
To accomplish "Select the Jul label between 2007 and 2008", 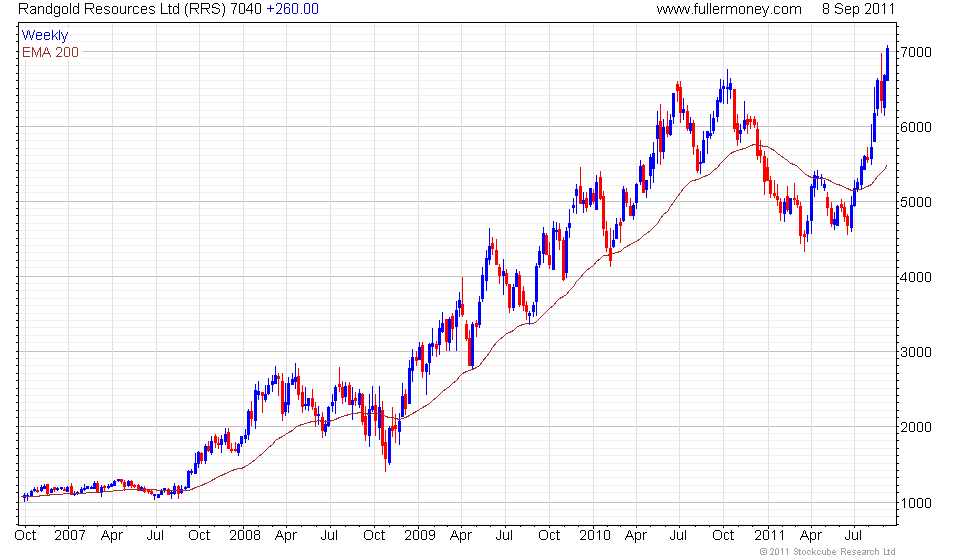I will [x=155, y=536].
